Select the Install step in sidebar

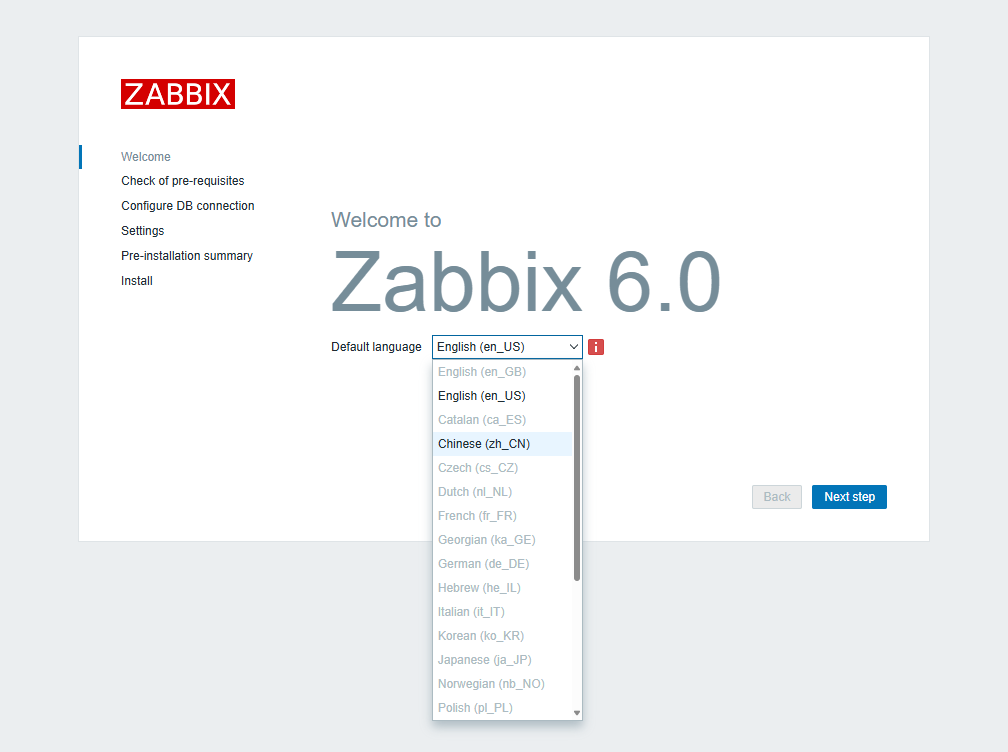[x=136, y=280]
